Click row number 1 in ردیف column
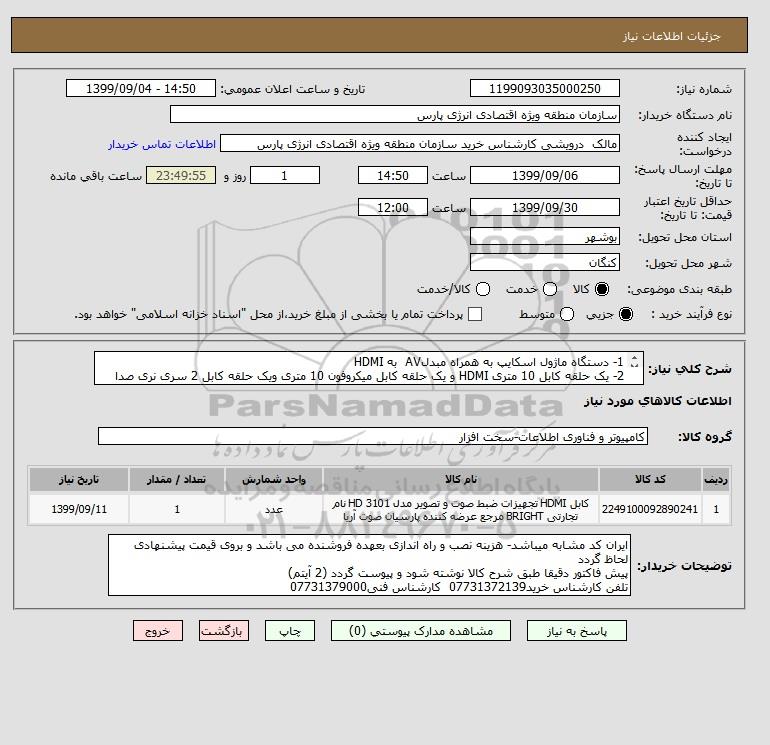This screenshot has height=745, width=770. click(x=716, y=509)
